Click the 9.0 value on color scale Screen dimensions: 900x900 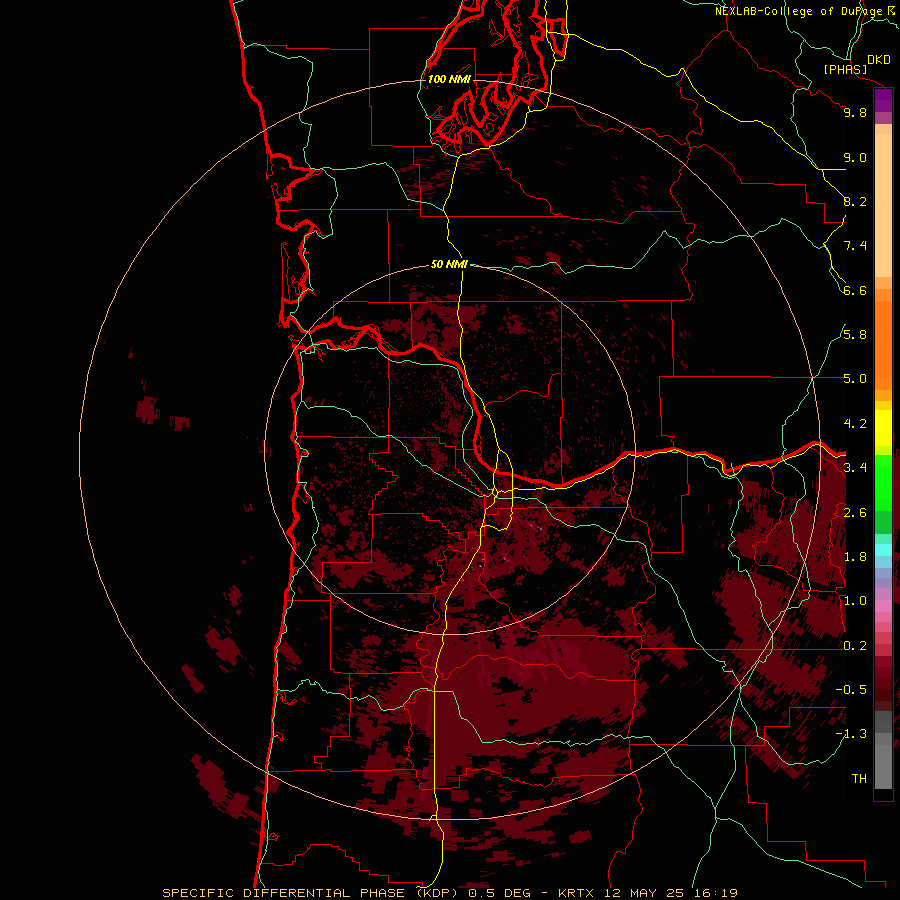855,157
